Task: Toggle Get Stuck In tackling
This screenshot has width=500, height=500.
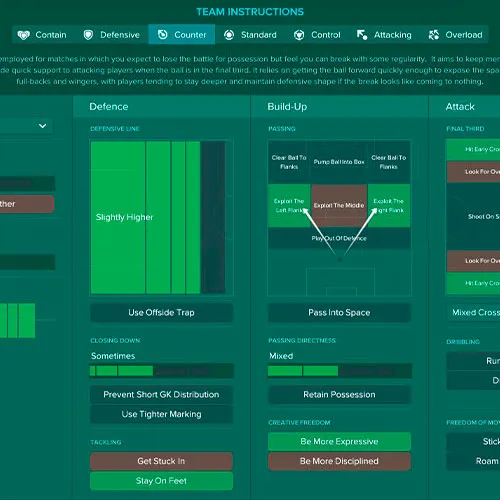Action: [x=161, y=461]
